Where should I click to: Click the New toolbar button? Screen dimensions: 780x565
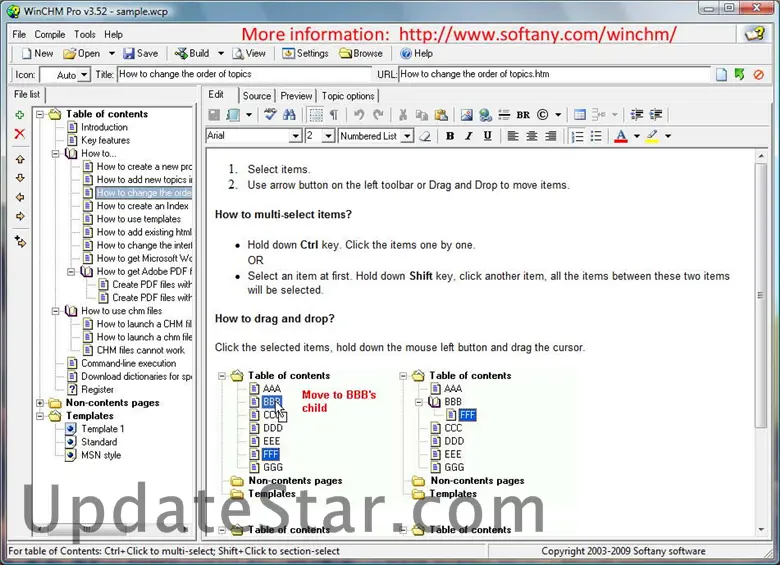click(x=37, y=53)
